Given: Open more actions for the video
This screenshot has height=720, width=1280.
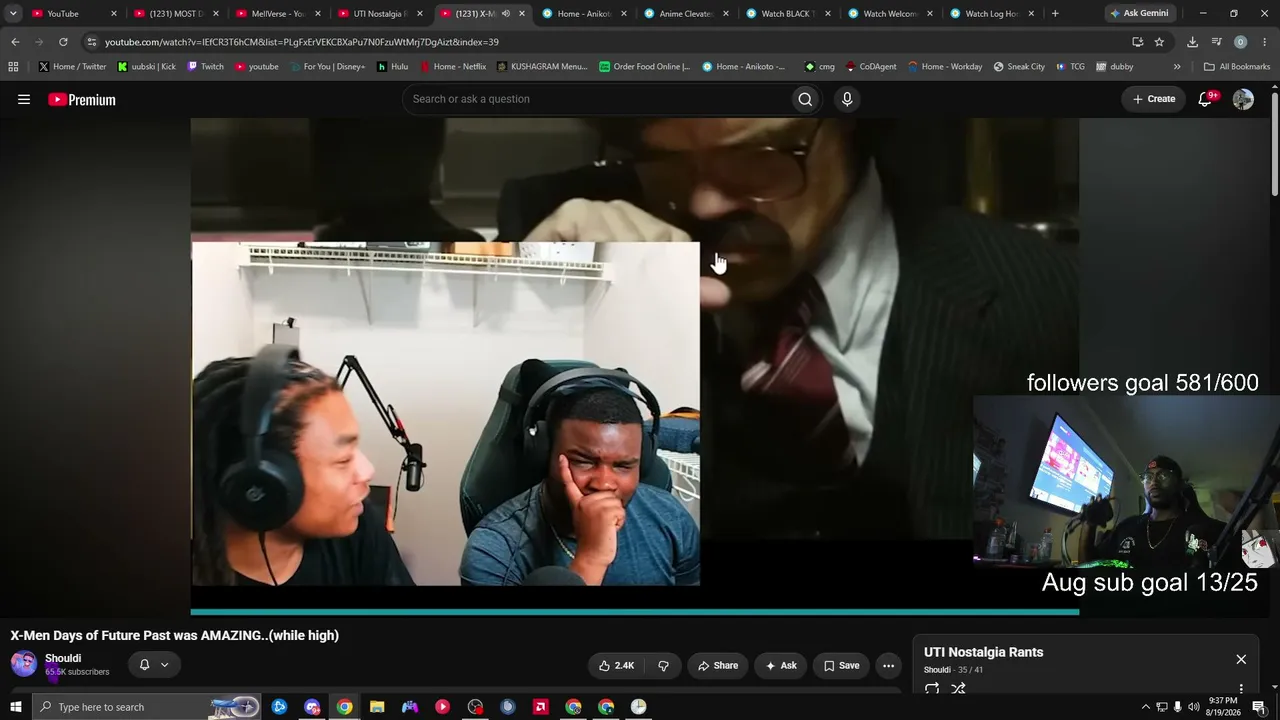Looking at the screenshot, I should pyautogui.click(x=888, y=665).
